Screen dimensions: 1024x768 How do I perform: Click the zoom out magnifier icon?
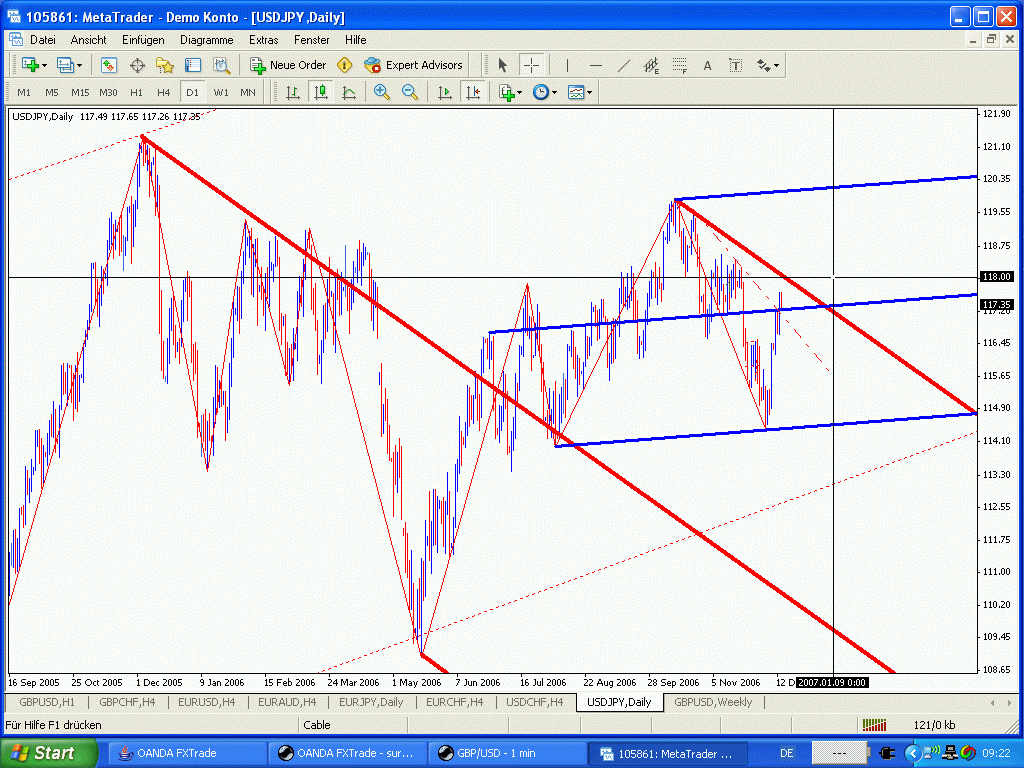409,92
